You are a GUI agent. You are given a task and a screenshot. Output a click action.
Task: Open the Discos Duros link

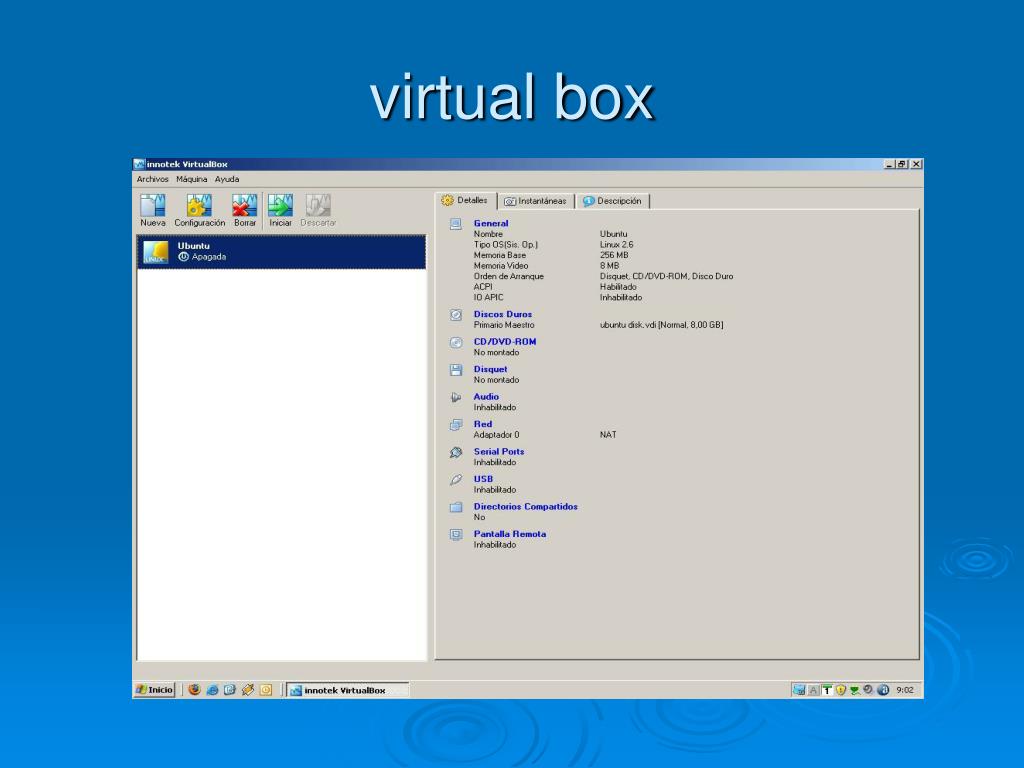pyautogui.click(x=503, y=314)
